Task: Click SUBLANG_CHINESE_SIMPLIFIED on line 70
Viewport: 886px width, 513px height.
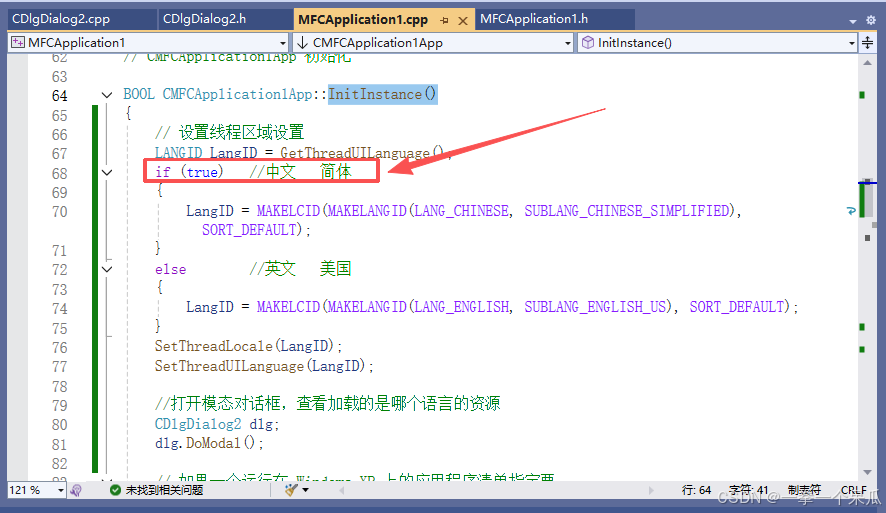Action: pos(627,211)
